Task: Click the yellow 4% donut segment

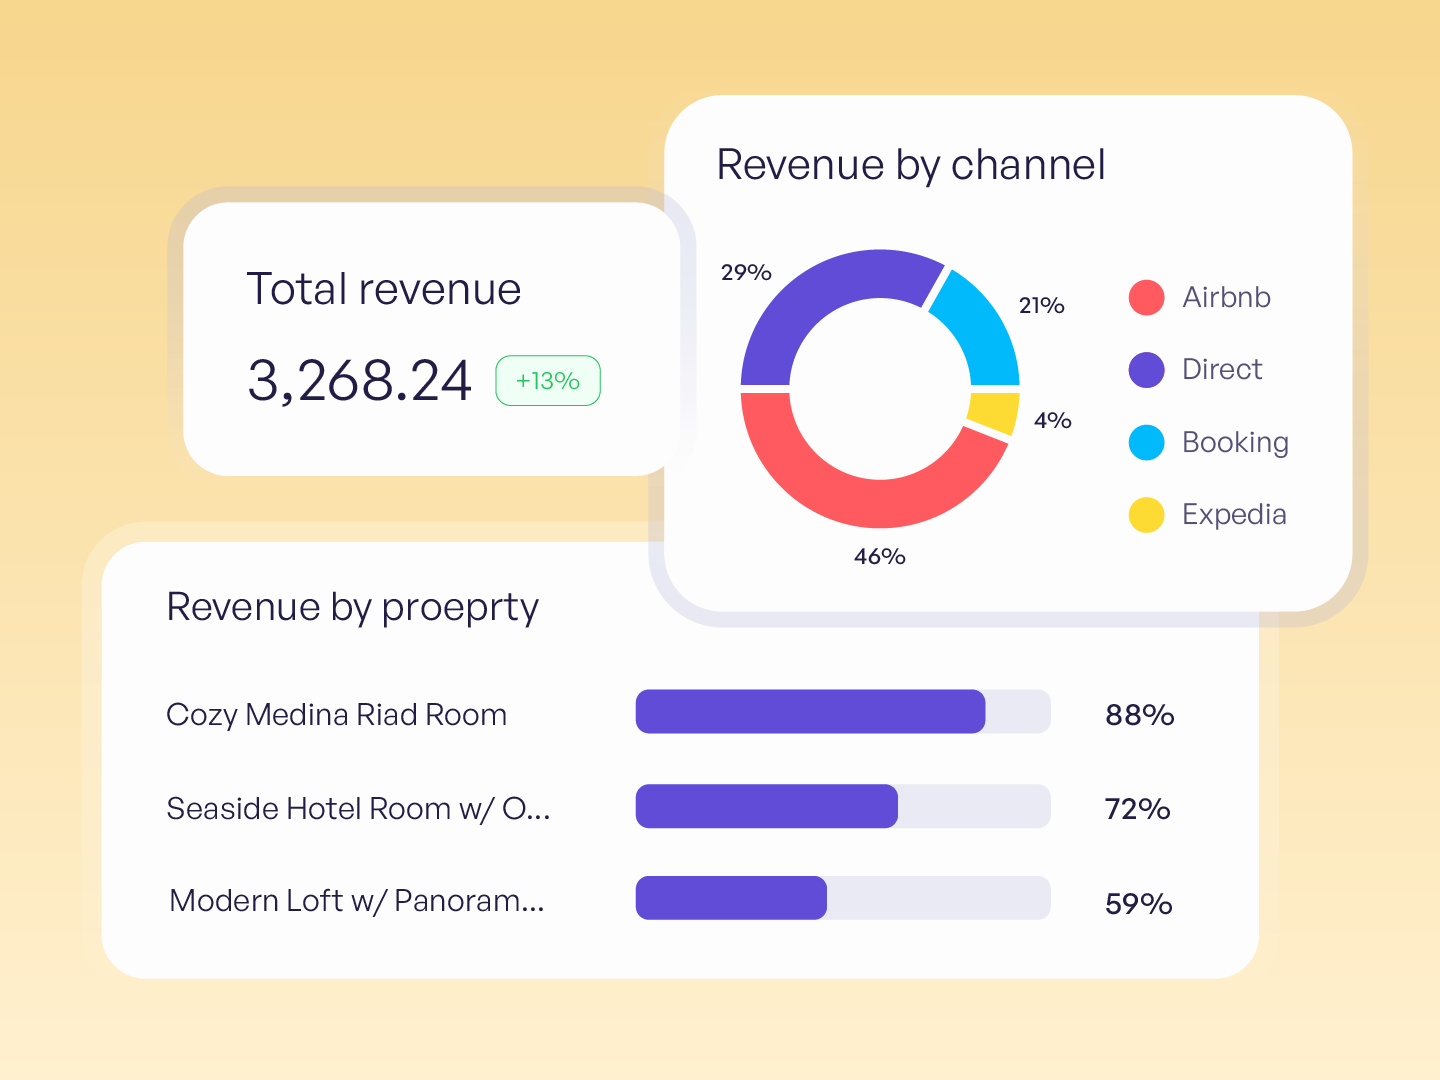Action: pos(995,412)
